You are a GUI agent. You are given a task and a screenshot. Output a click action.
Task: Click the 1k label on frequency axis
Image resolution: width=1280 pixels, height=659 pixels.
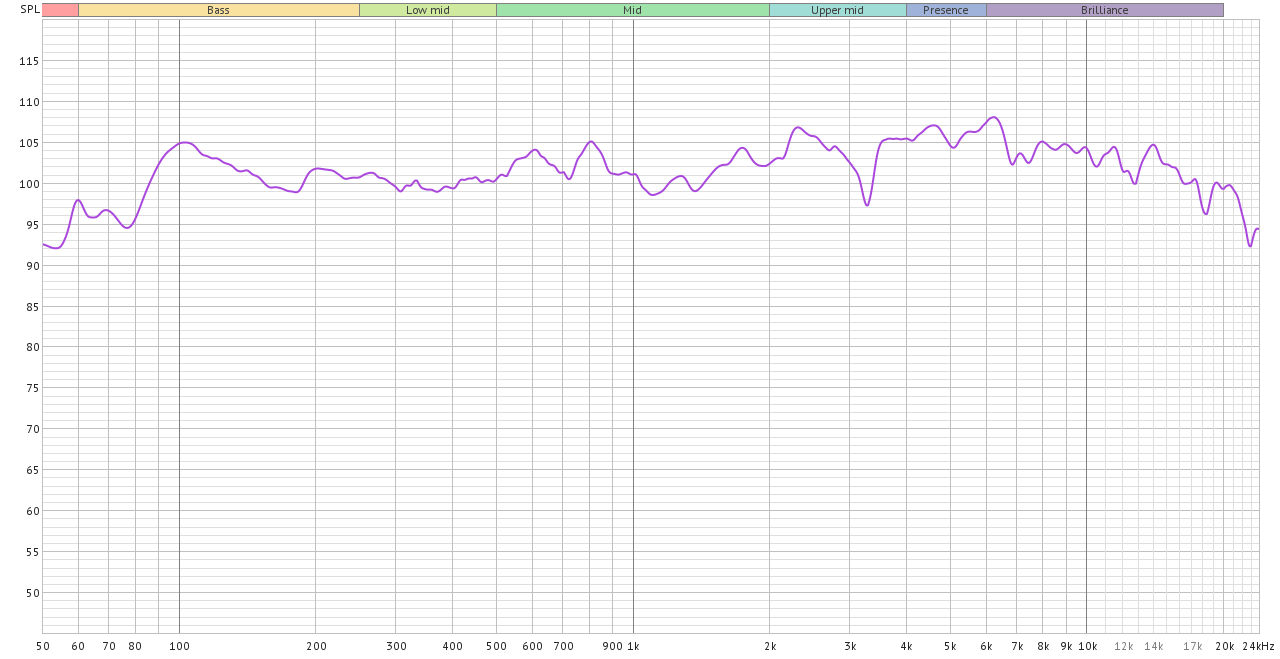click(x=633, y=646)
